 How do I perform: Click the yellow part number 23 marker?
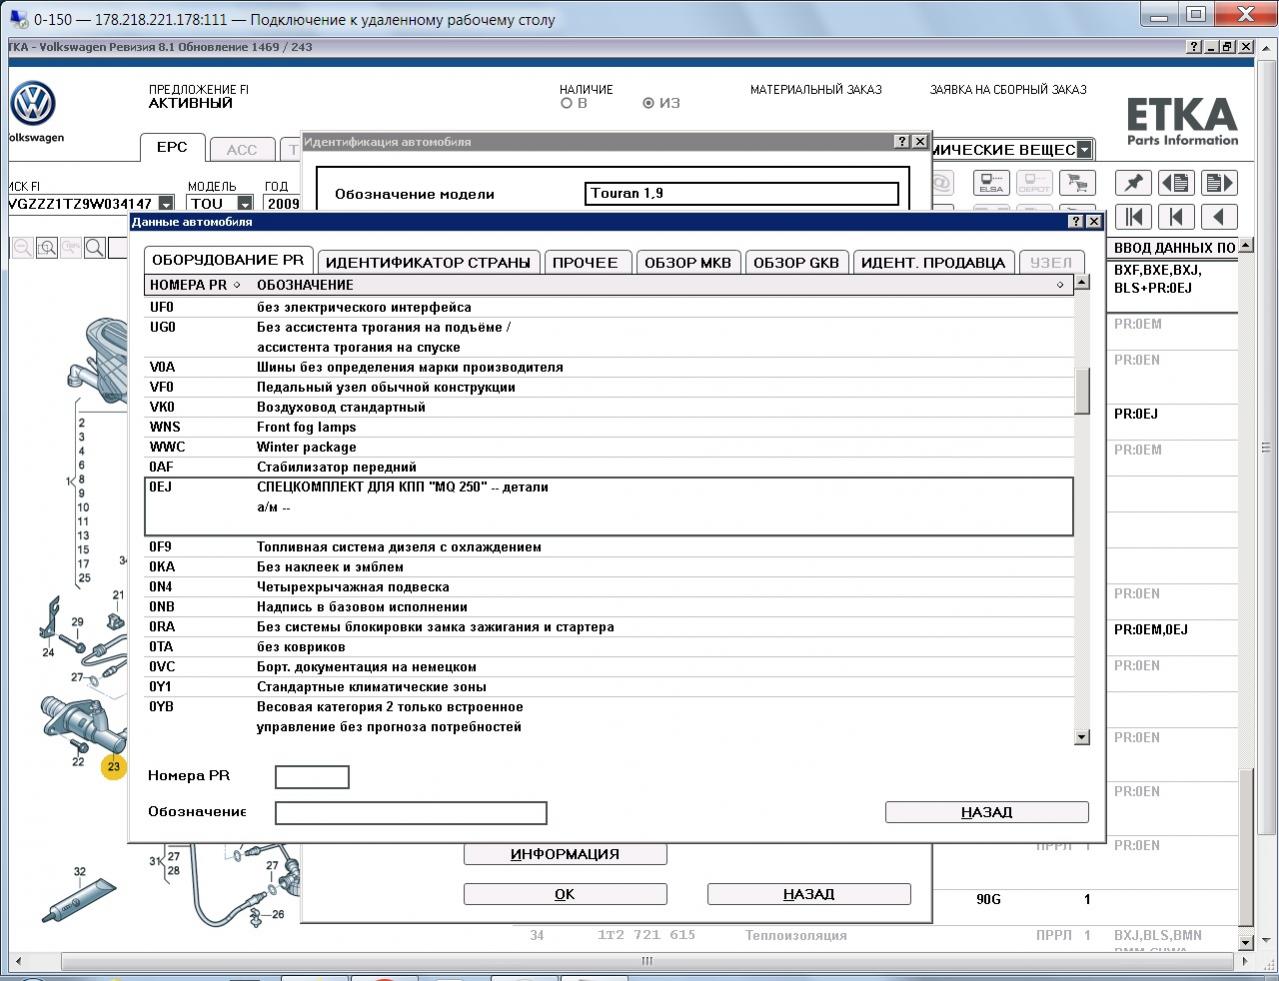[x=113, y=767]
